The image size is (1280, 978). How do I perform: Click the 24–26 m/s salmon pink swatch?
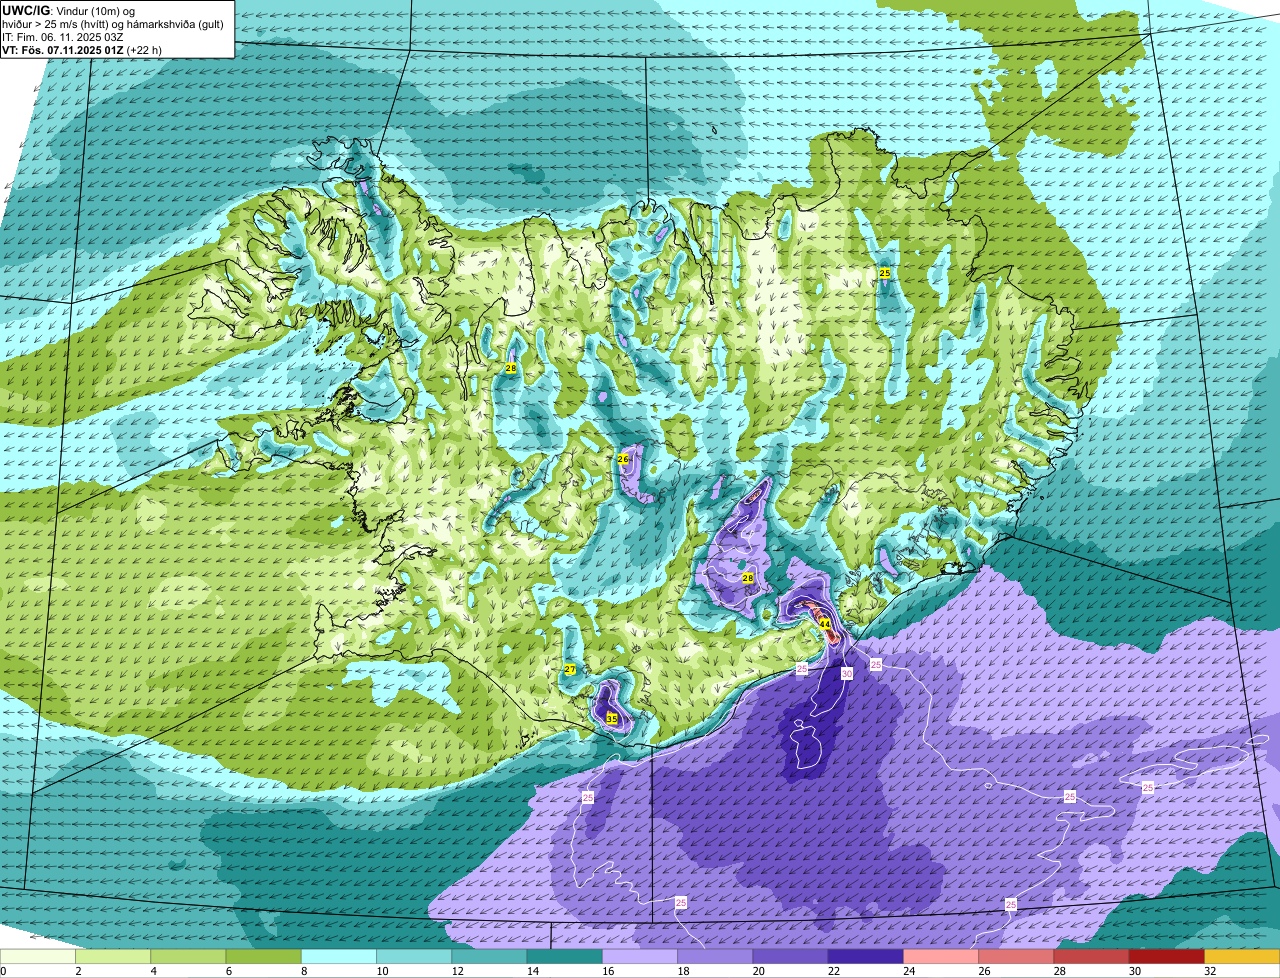click(x=941, y=956)
